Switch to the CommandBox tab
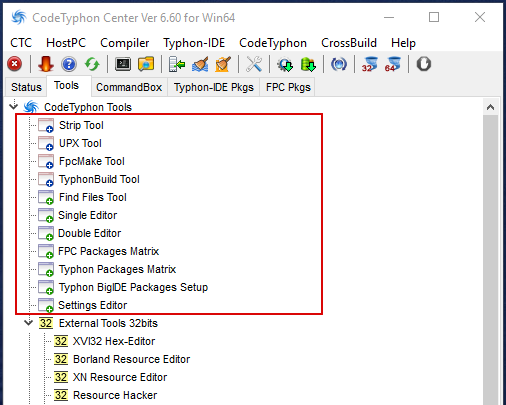 tap(129, 87)
